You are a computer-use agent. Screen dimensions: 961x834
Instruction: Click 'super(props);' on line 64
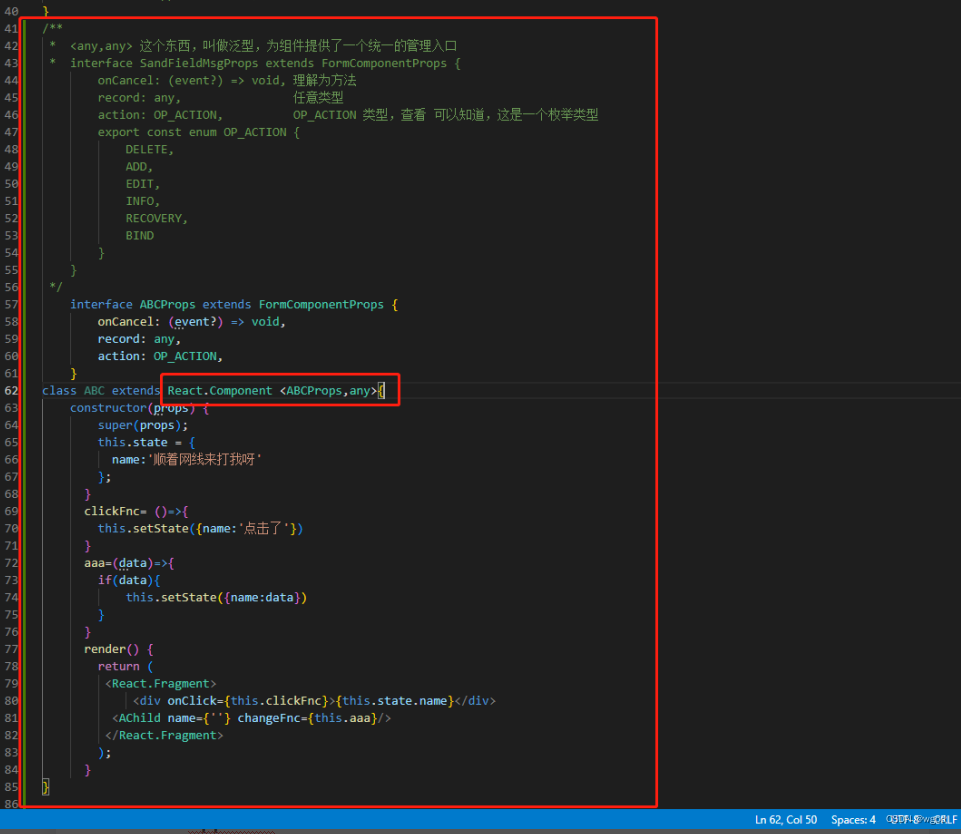[143, 425]
